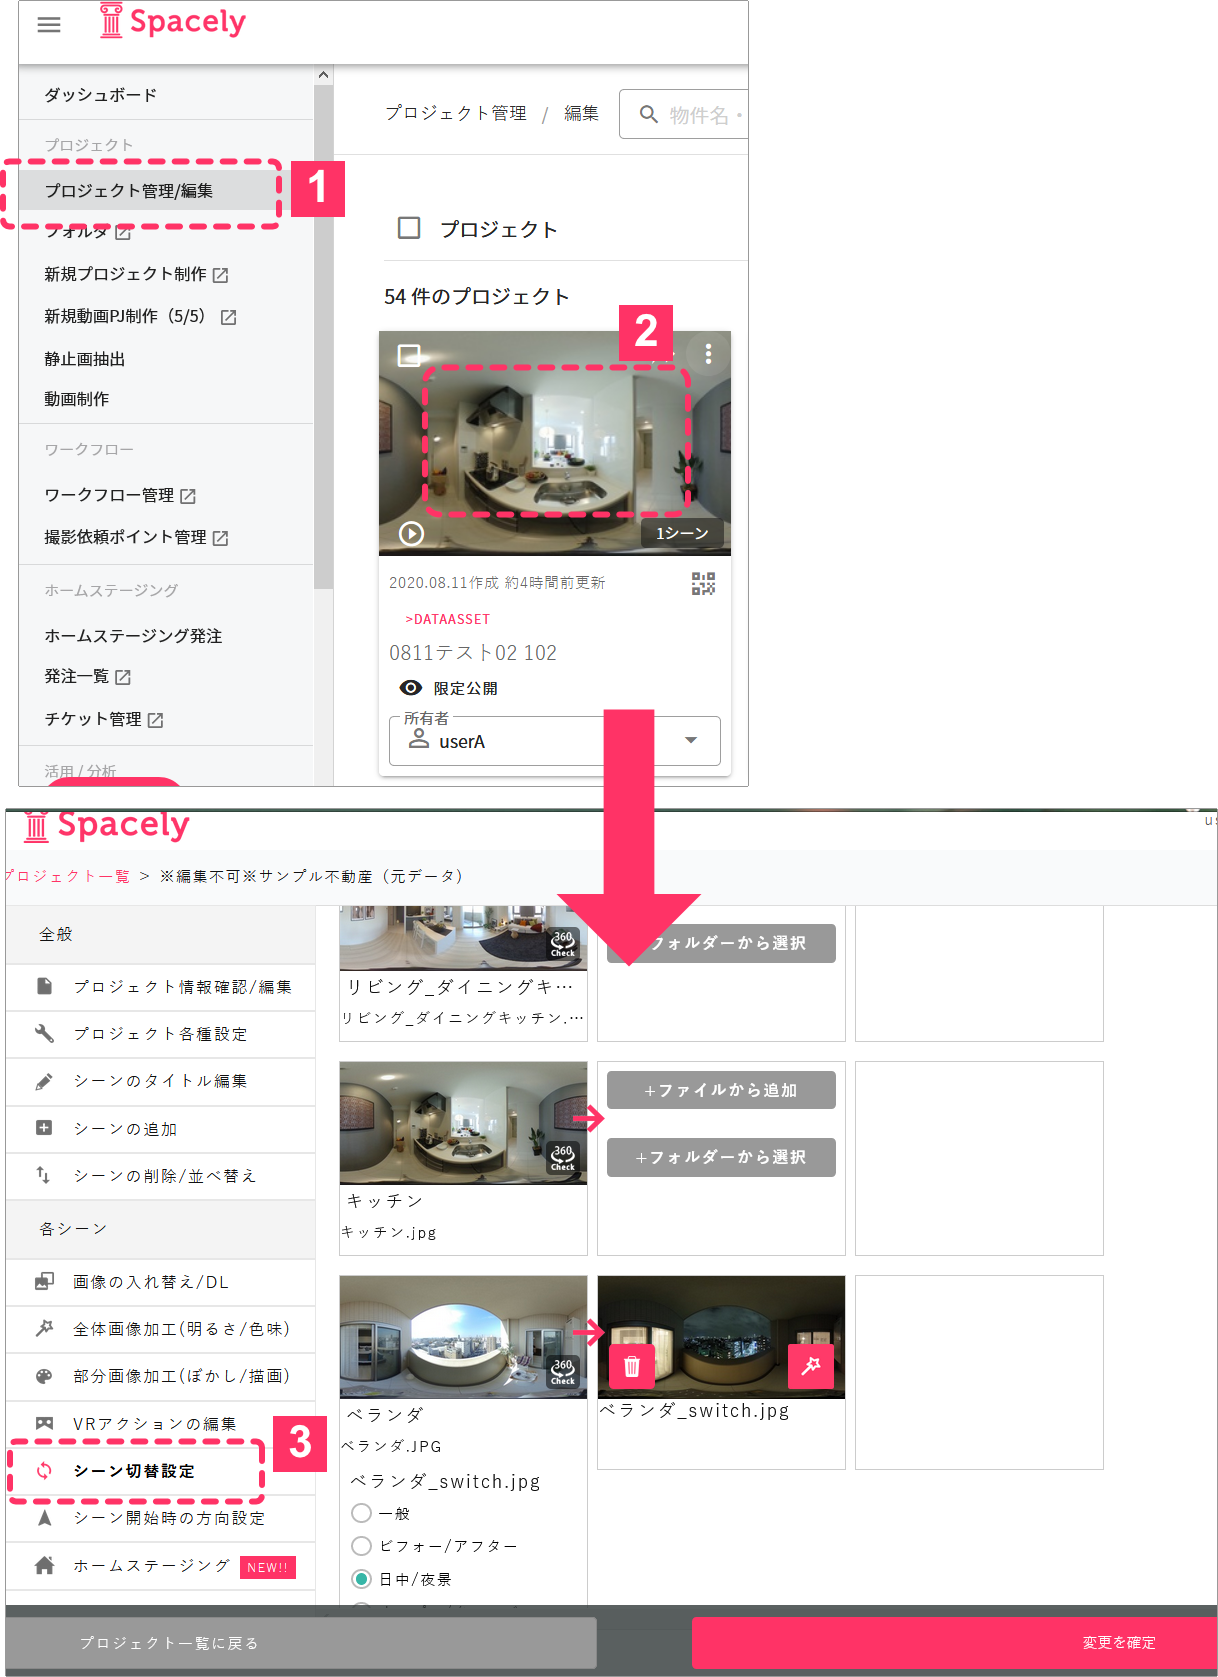This screenshot has height=1677, width=1218.
Task: Open the kitchen project thumbnail
Action: click(x=555, y=443)
